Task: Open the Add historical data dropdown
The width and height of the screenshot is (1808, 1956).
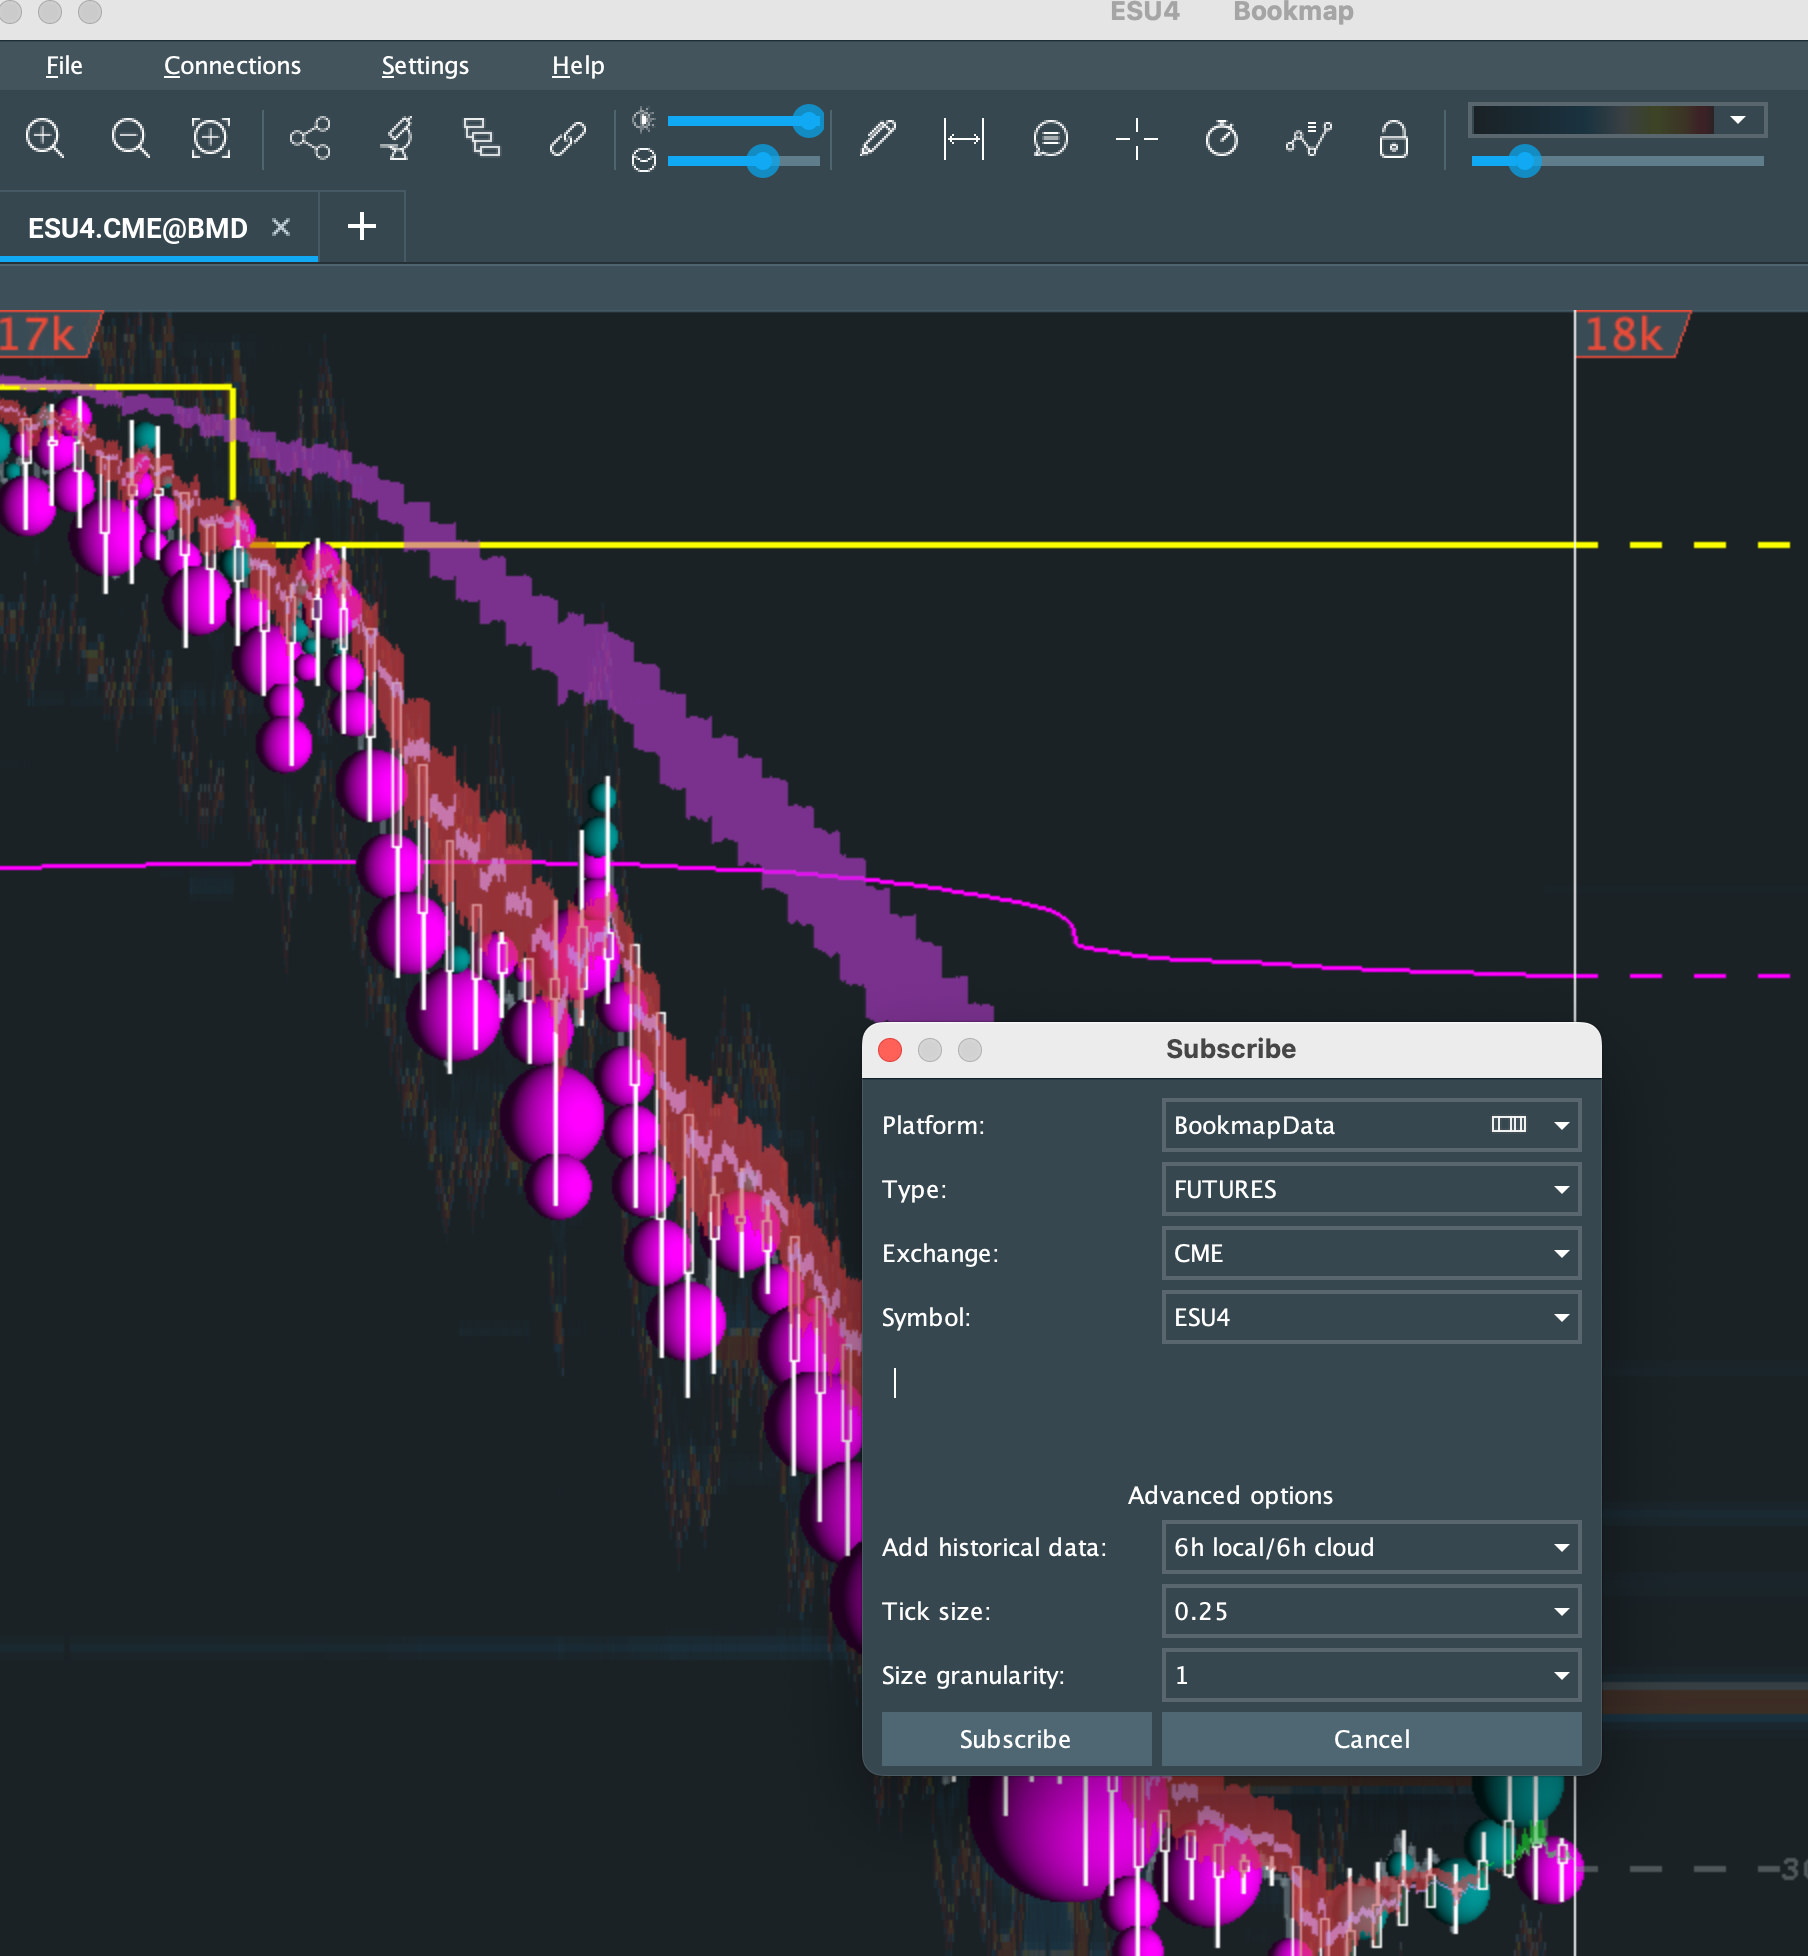Action: click(x=1370, y=1547)
